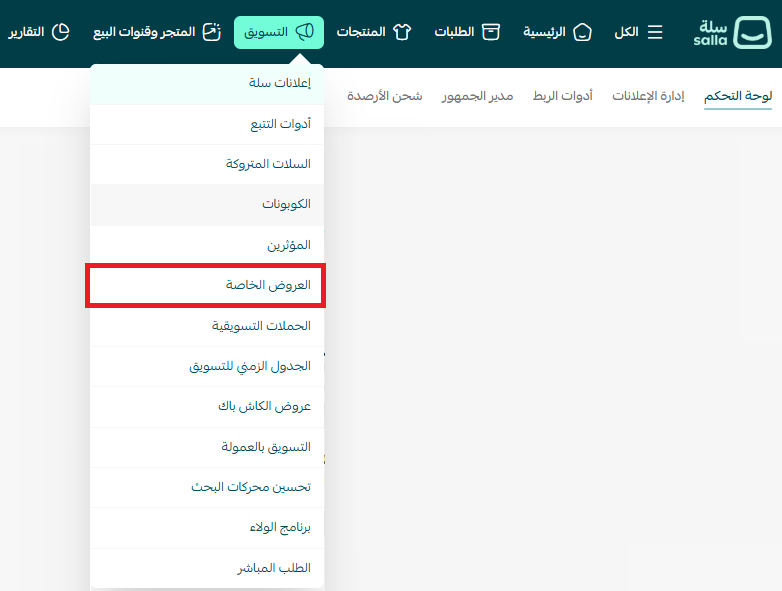The image size is (782, 591).
Task: Open the hamburger menu icon next to الكل
Action: point(655,32)
